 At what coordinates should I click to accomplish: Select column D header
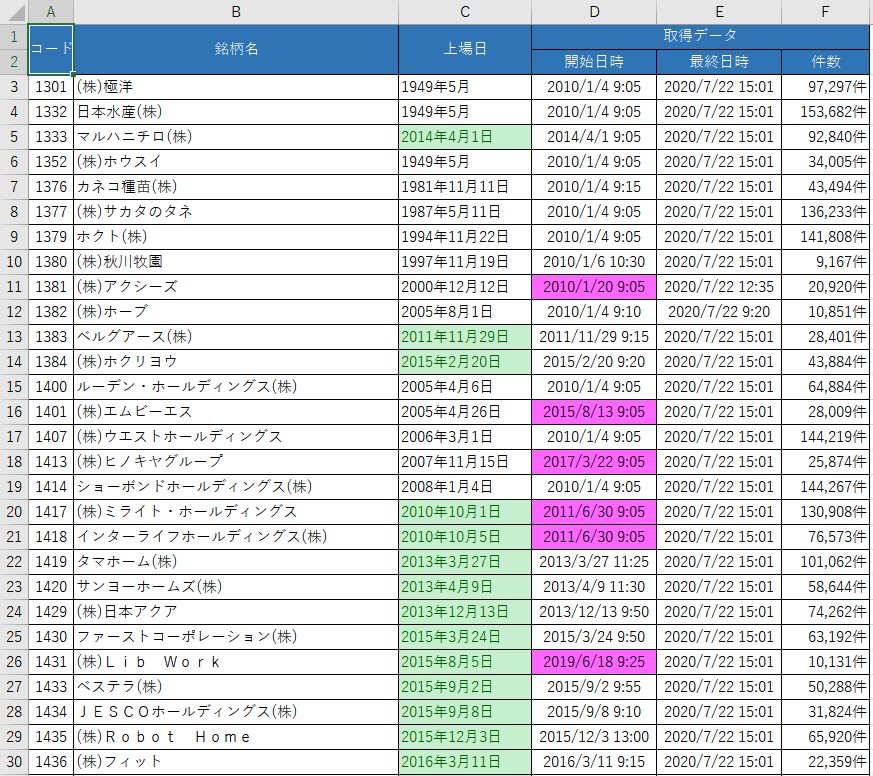[x=594, y=12]
